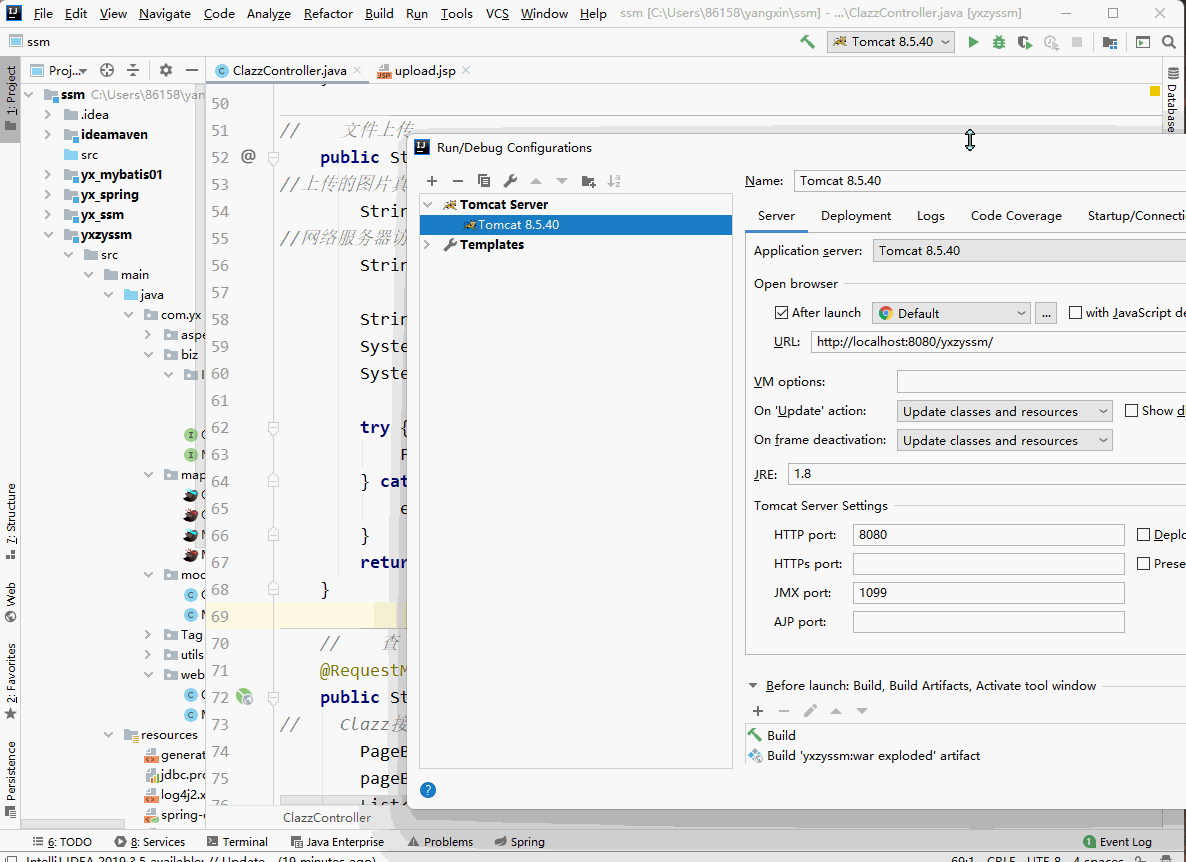The width and height of the screenshot is (1186, 862).
Task: Create new folder icon in configurations toolbar
Action: tap(588, 181)
